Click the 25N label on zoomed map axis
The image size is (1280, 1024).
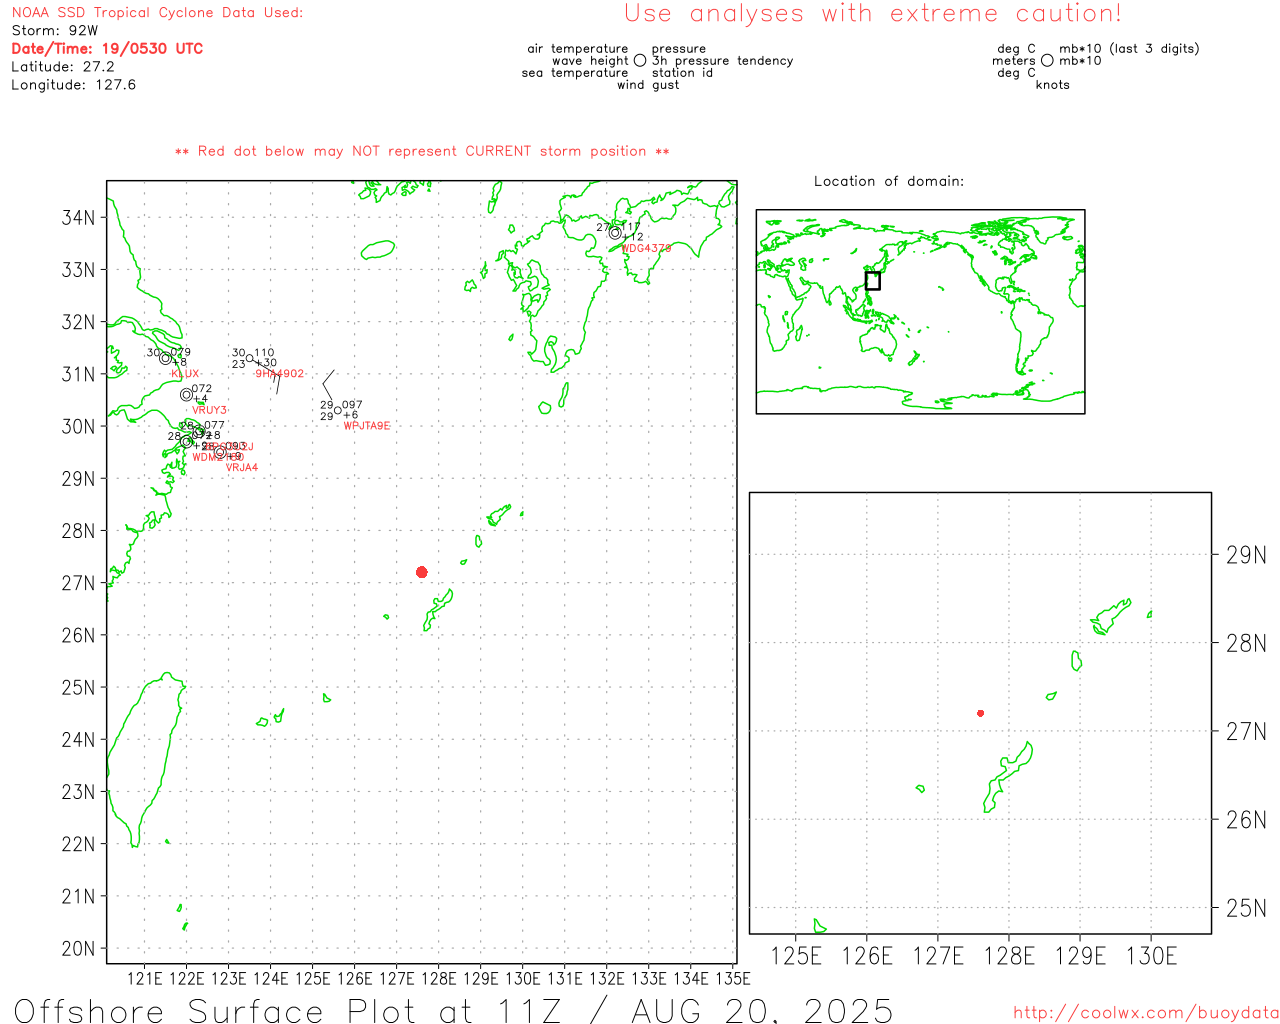(x=1246, y=908)
